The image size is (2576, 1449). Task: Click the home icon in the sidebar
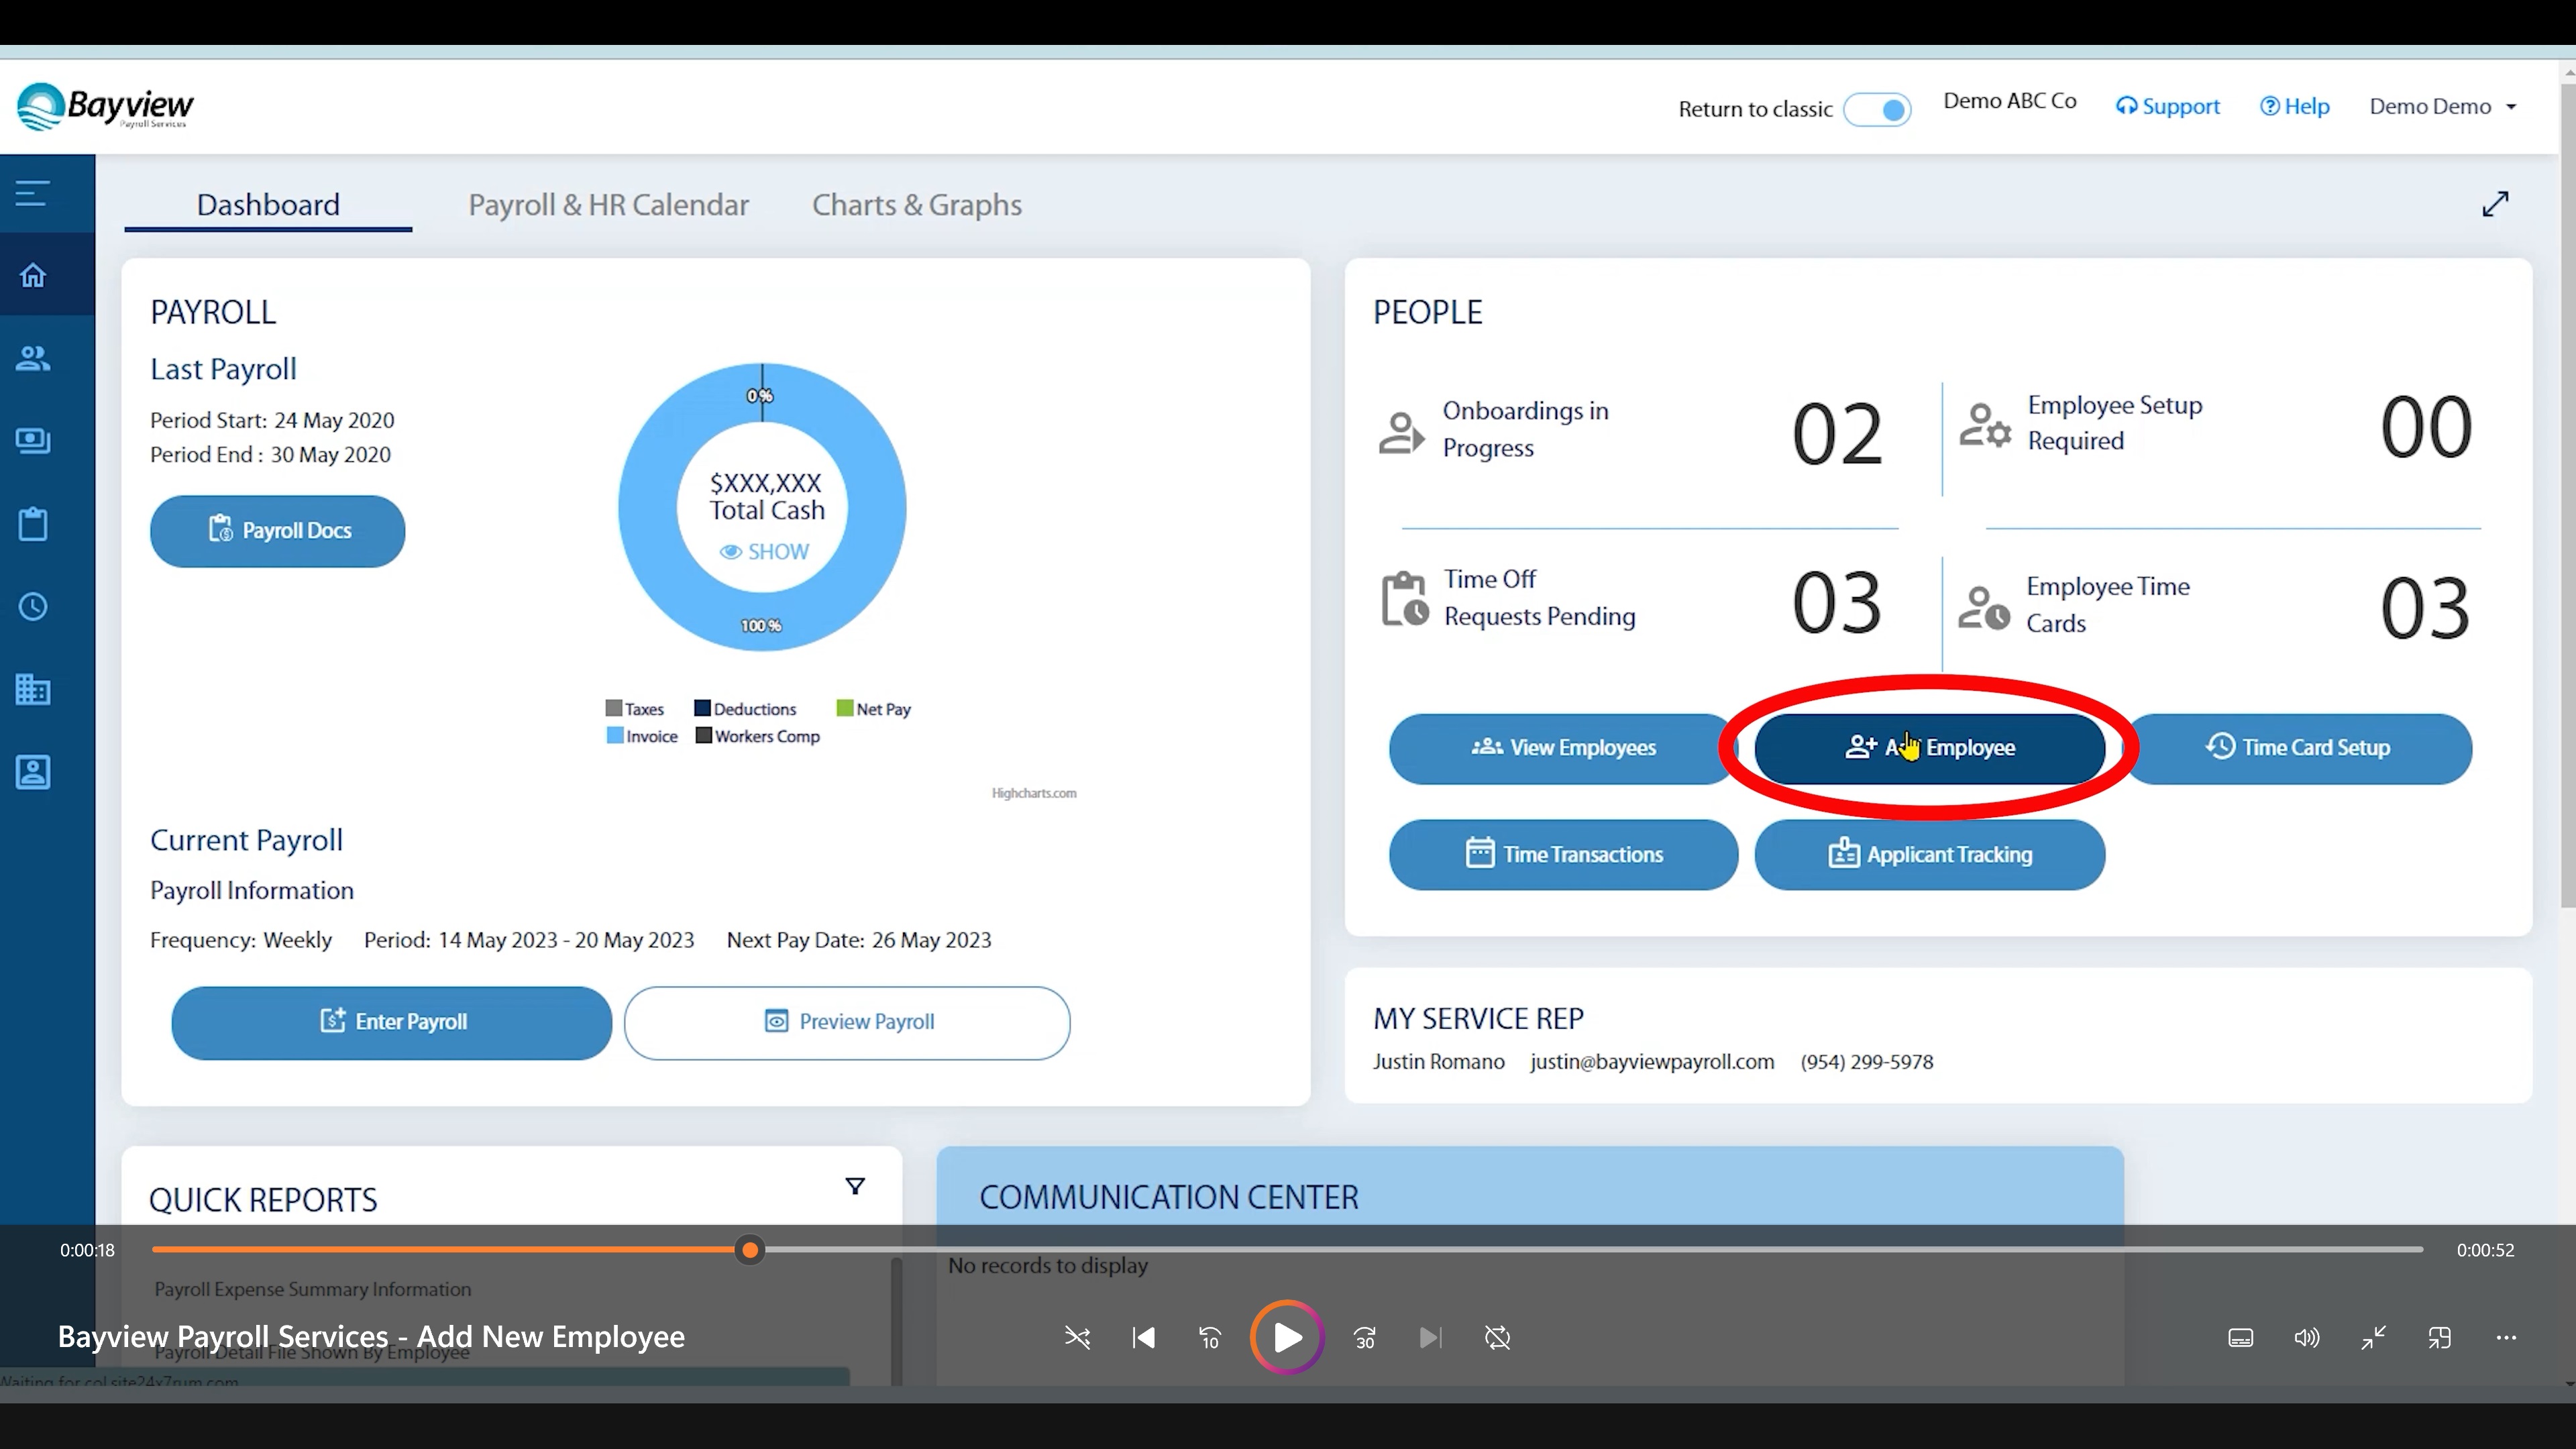point(33,275)
